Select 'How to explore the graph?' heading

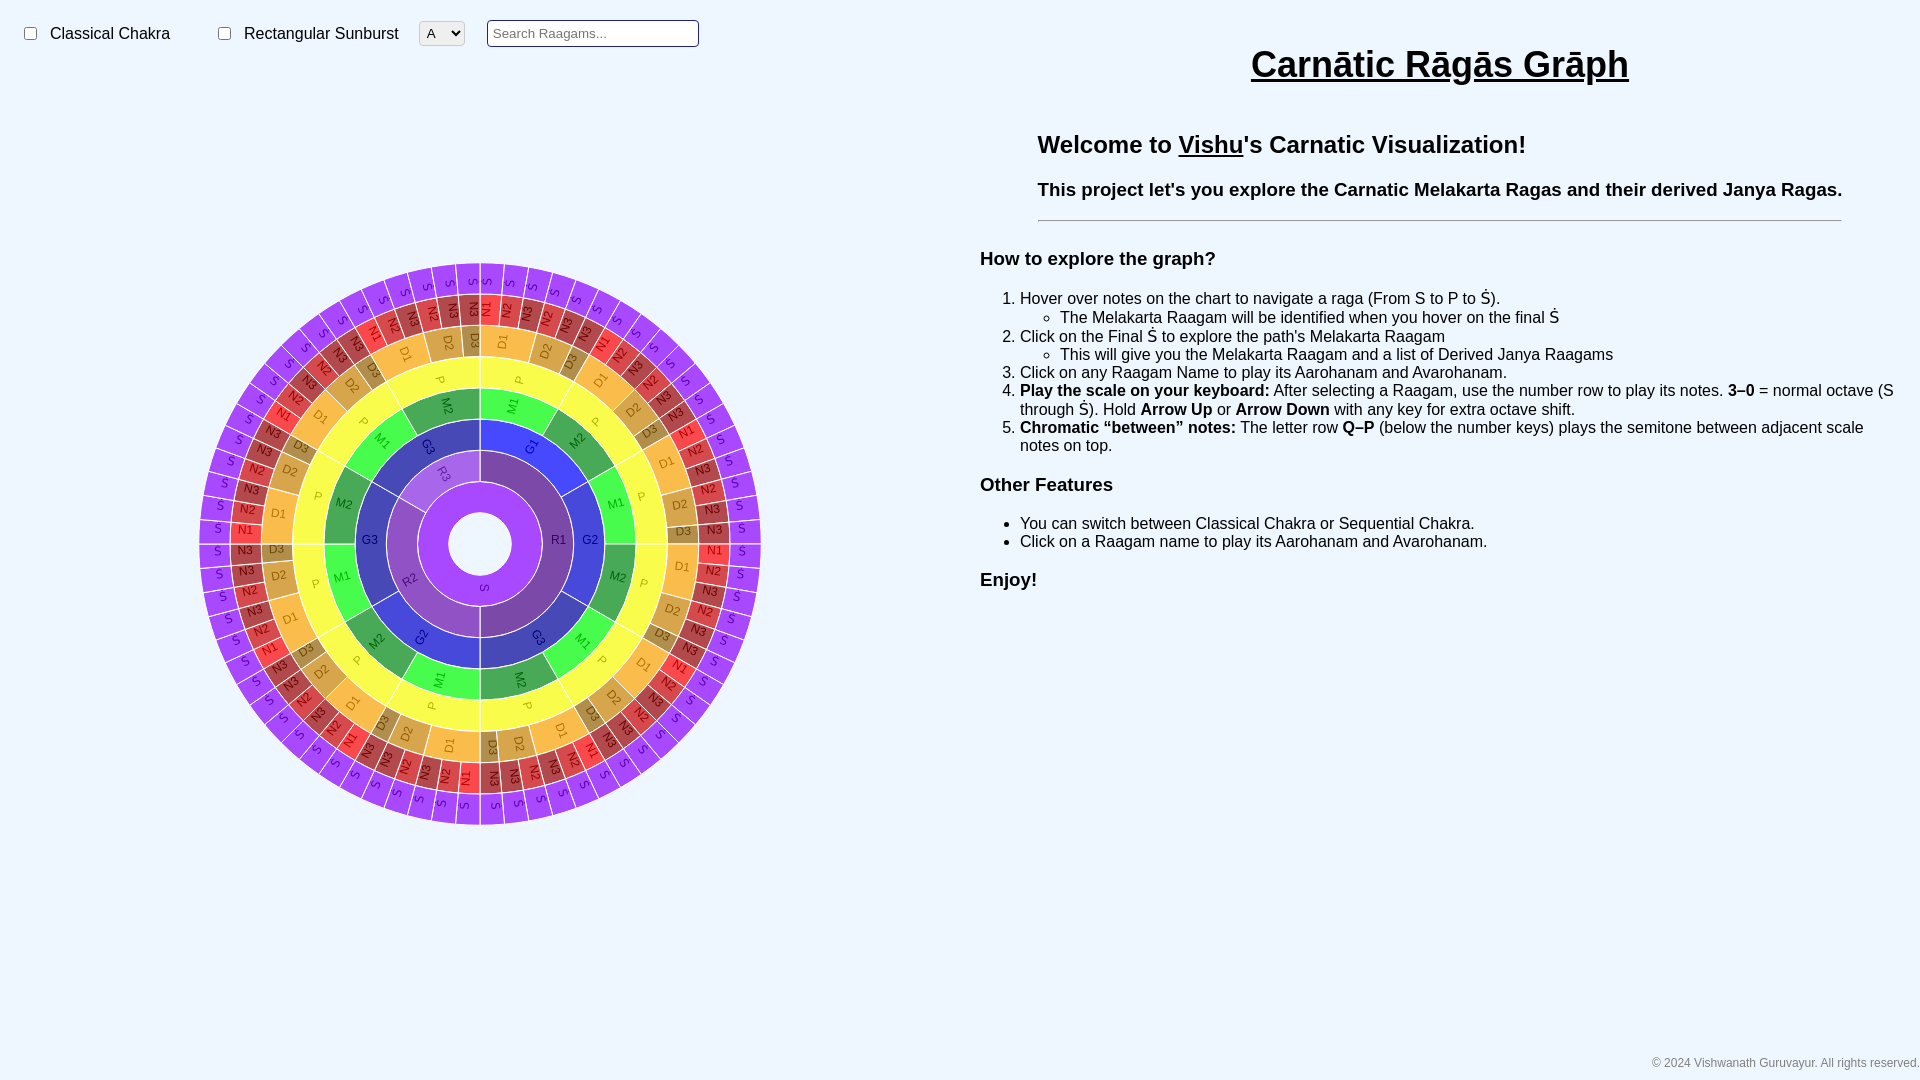(x=1097, y=259)
